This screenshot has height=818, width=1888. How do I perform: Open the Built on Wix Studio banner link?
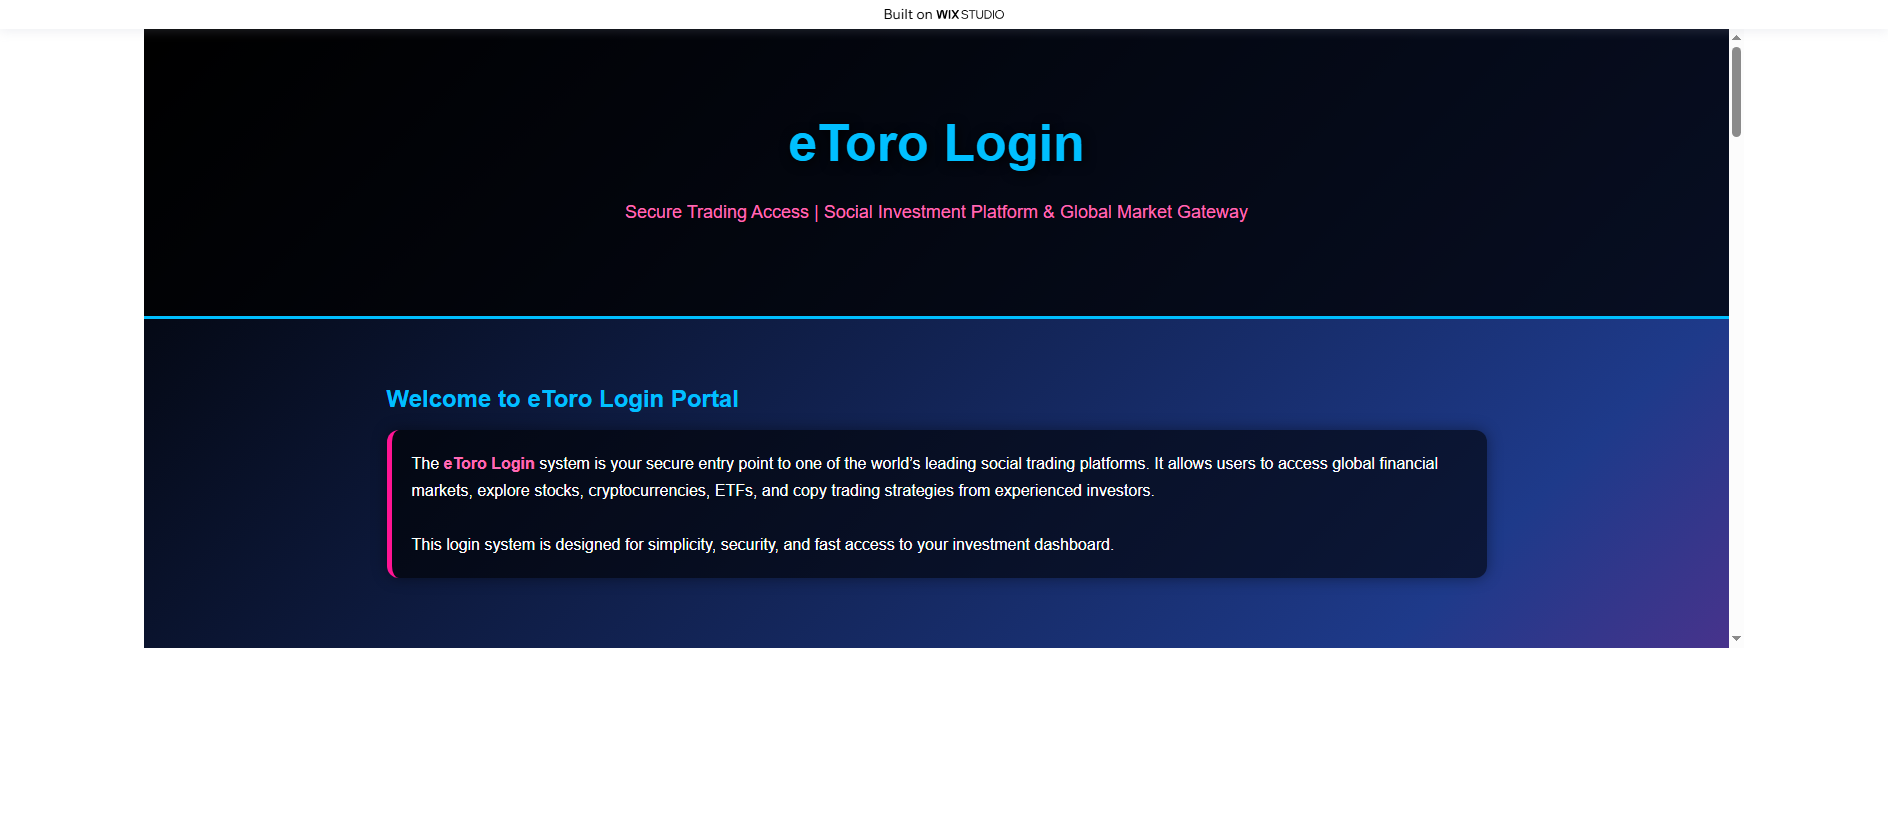pyautogui.click(x=943, y=14)
